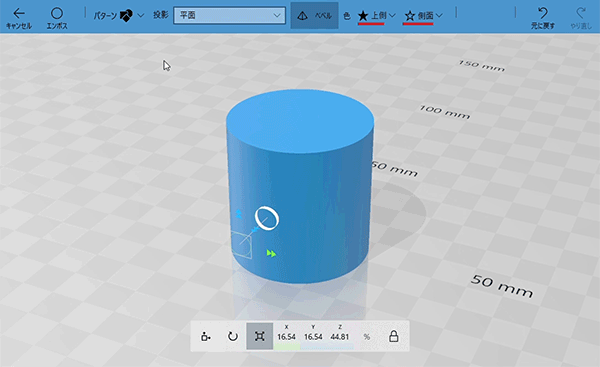Screen dimensions: 600x367
Task: Toggle the ベベル bevel option
Action: (x=314, y=16)
